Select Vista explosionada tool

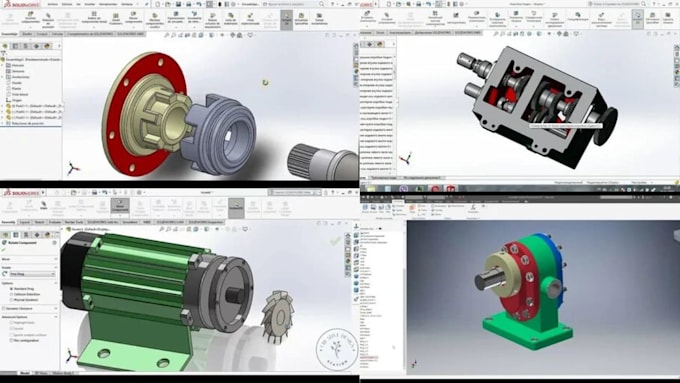(250, 20)
